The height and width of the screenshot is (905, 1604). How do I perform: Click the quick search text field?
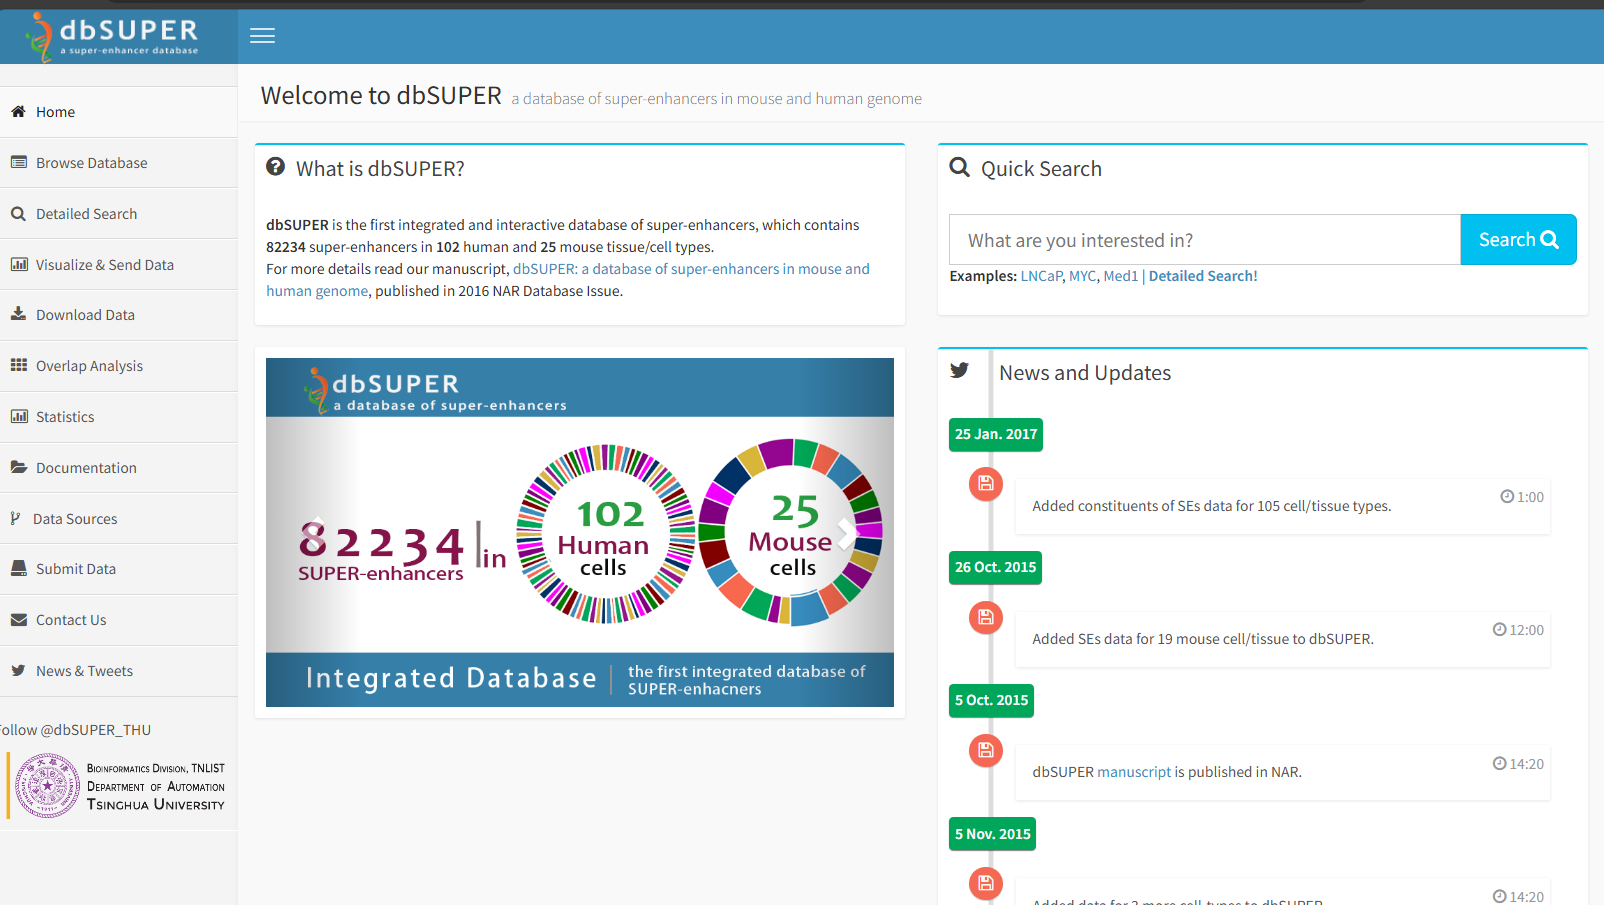1204,240
